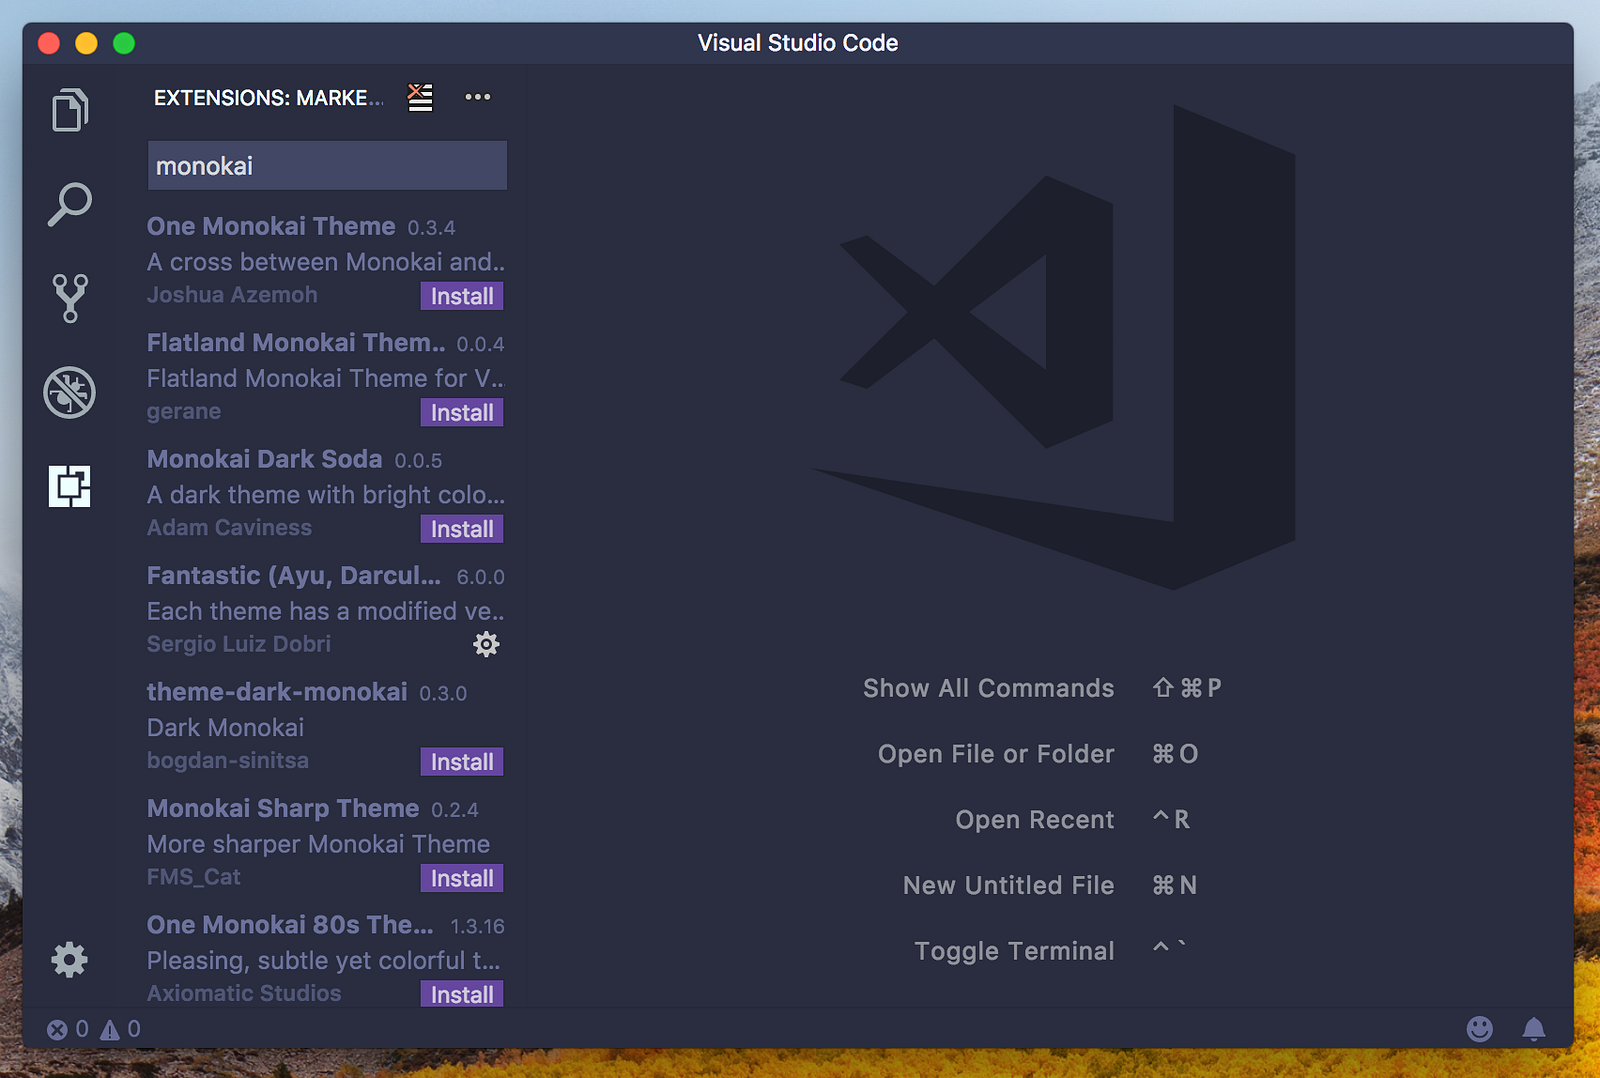
Task: Open the extensions More Actions menu
Action: pos(478,97)
